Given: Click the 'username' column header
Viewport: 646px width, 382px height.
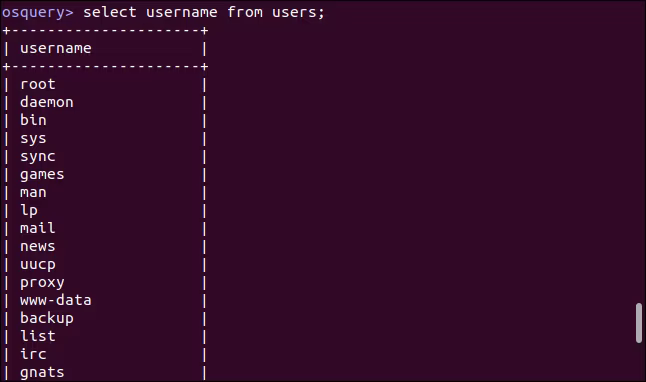Looking at the screenshot, I should click(56, 49).
